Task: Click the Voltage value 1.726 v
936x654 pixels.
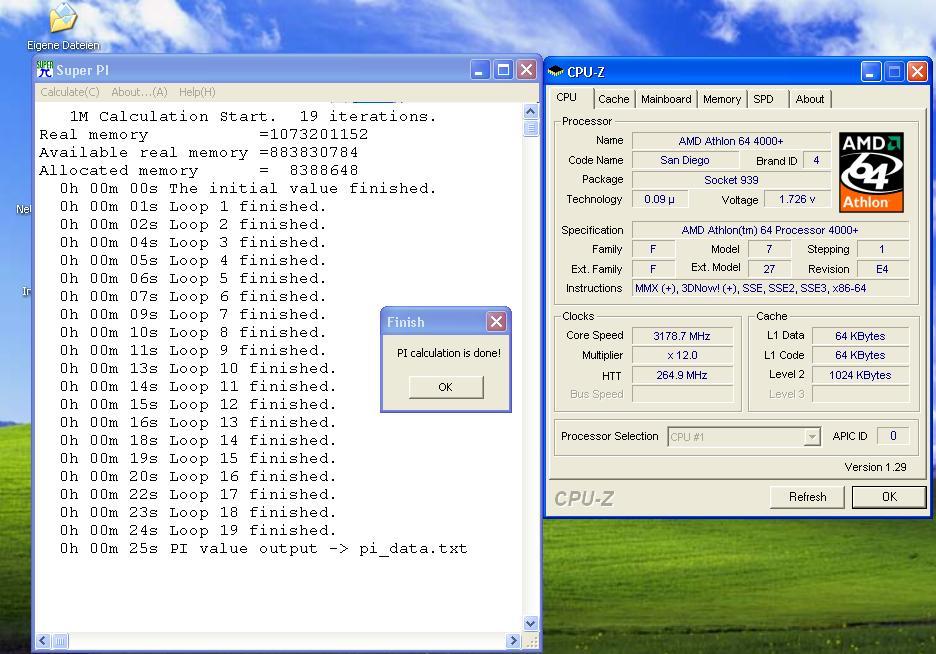Action: click(796, 199)
